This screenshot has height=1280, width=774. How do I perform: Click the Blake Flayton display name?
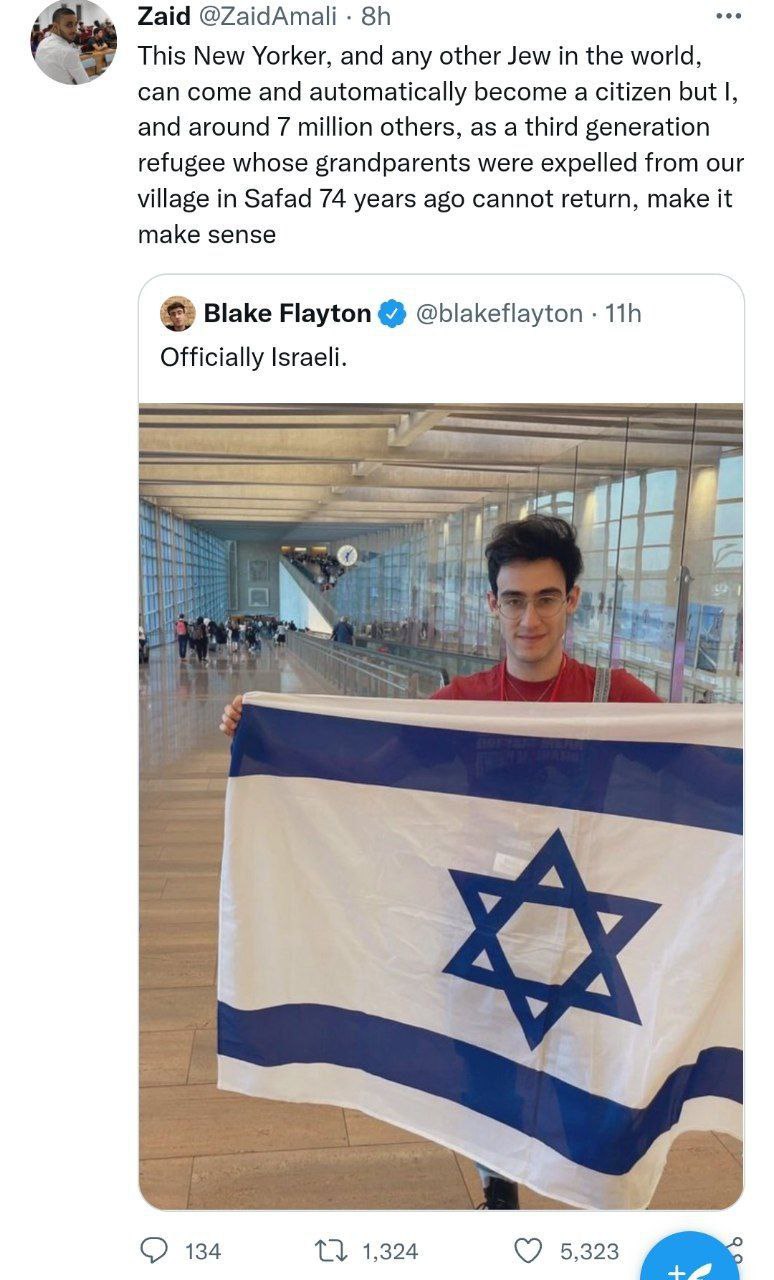[287, 313]
